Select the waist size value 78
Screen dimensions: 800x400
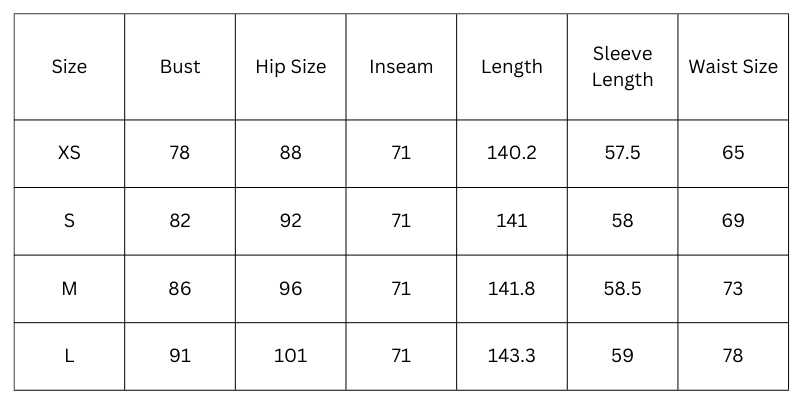733,356
